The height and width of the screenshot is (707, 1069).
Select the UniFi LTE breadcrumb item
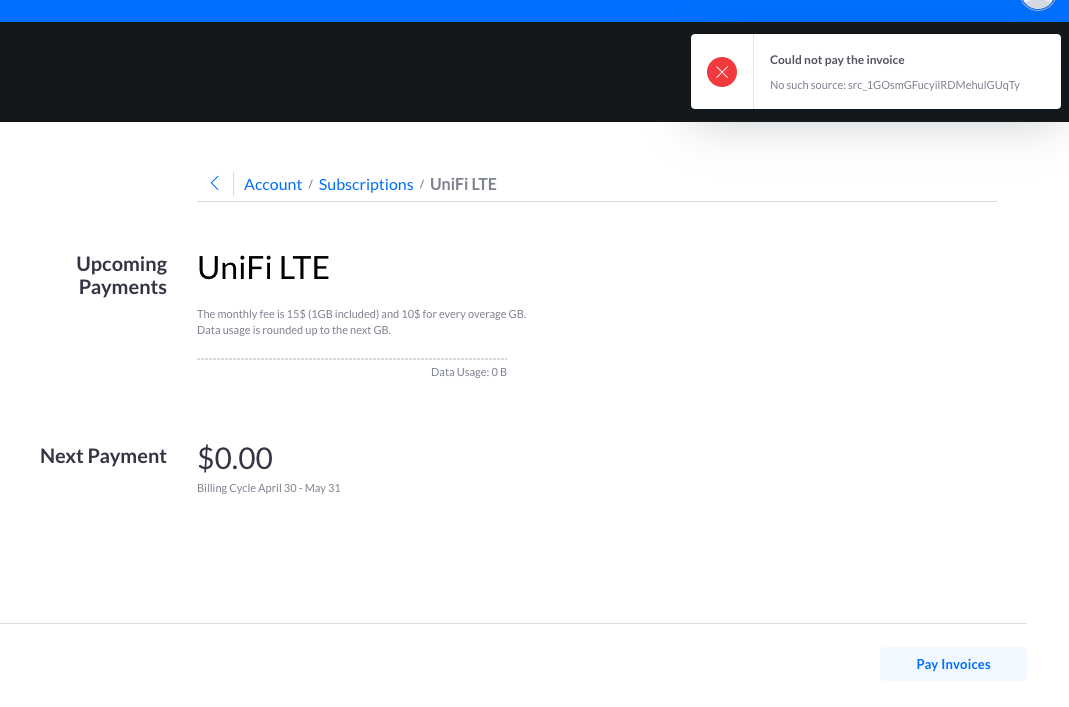tap(463, 184)
